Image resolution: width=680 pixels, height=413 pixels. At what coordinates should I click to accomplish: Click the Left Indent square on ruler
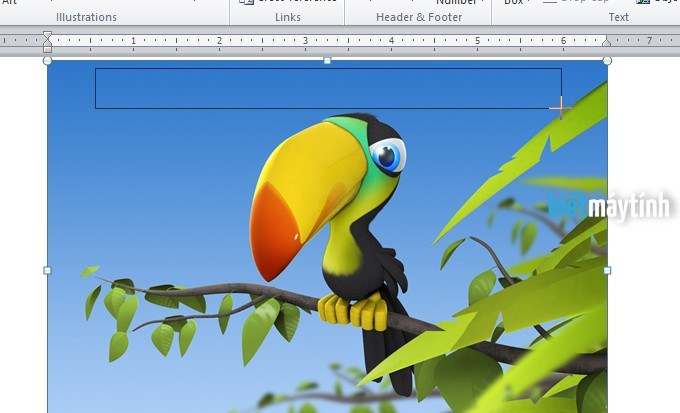(x=47, y=49)
